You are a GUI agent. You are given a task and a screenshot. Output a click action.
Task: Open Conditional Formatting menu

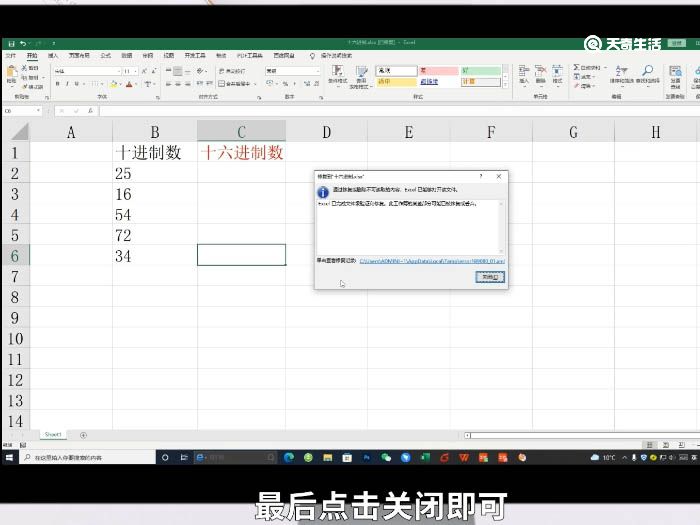pos(338,74)
